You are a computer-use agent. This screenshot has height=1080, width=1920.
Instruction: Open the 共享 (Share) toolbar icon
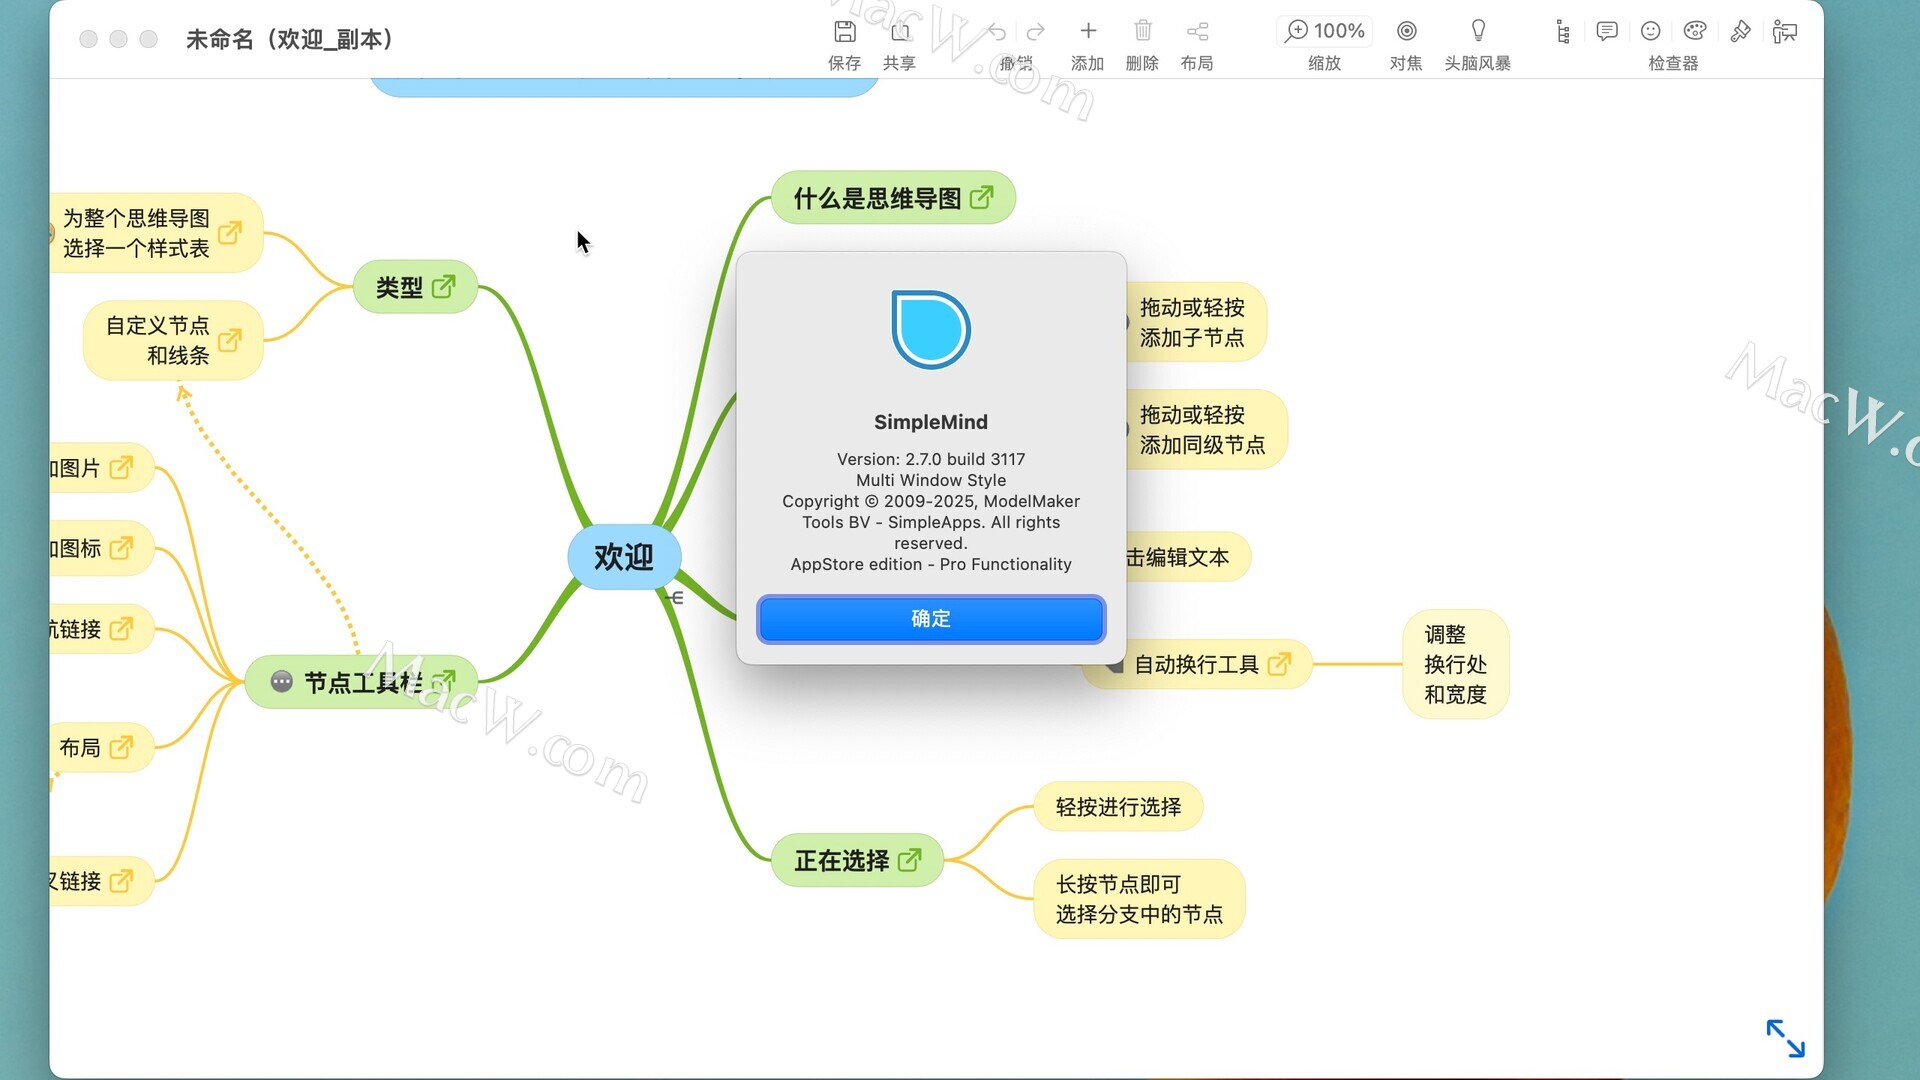click(x=899, y=31)
